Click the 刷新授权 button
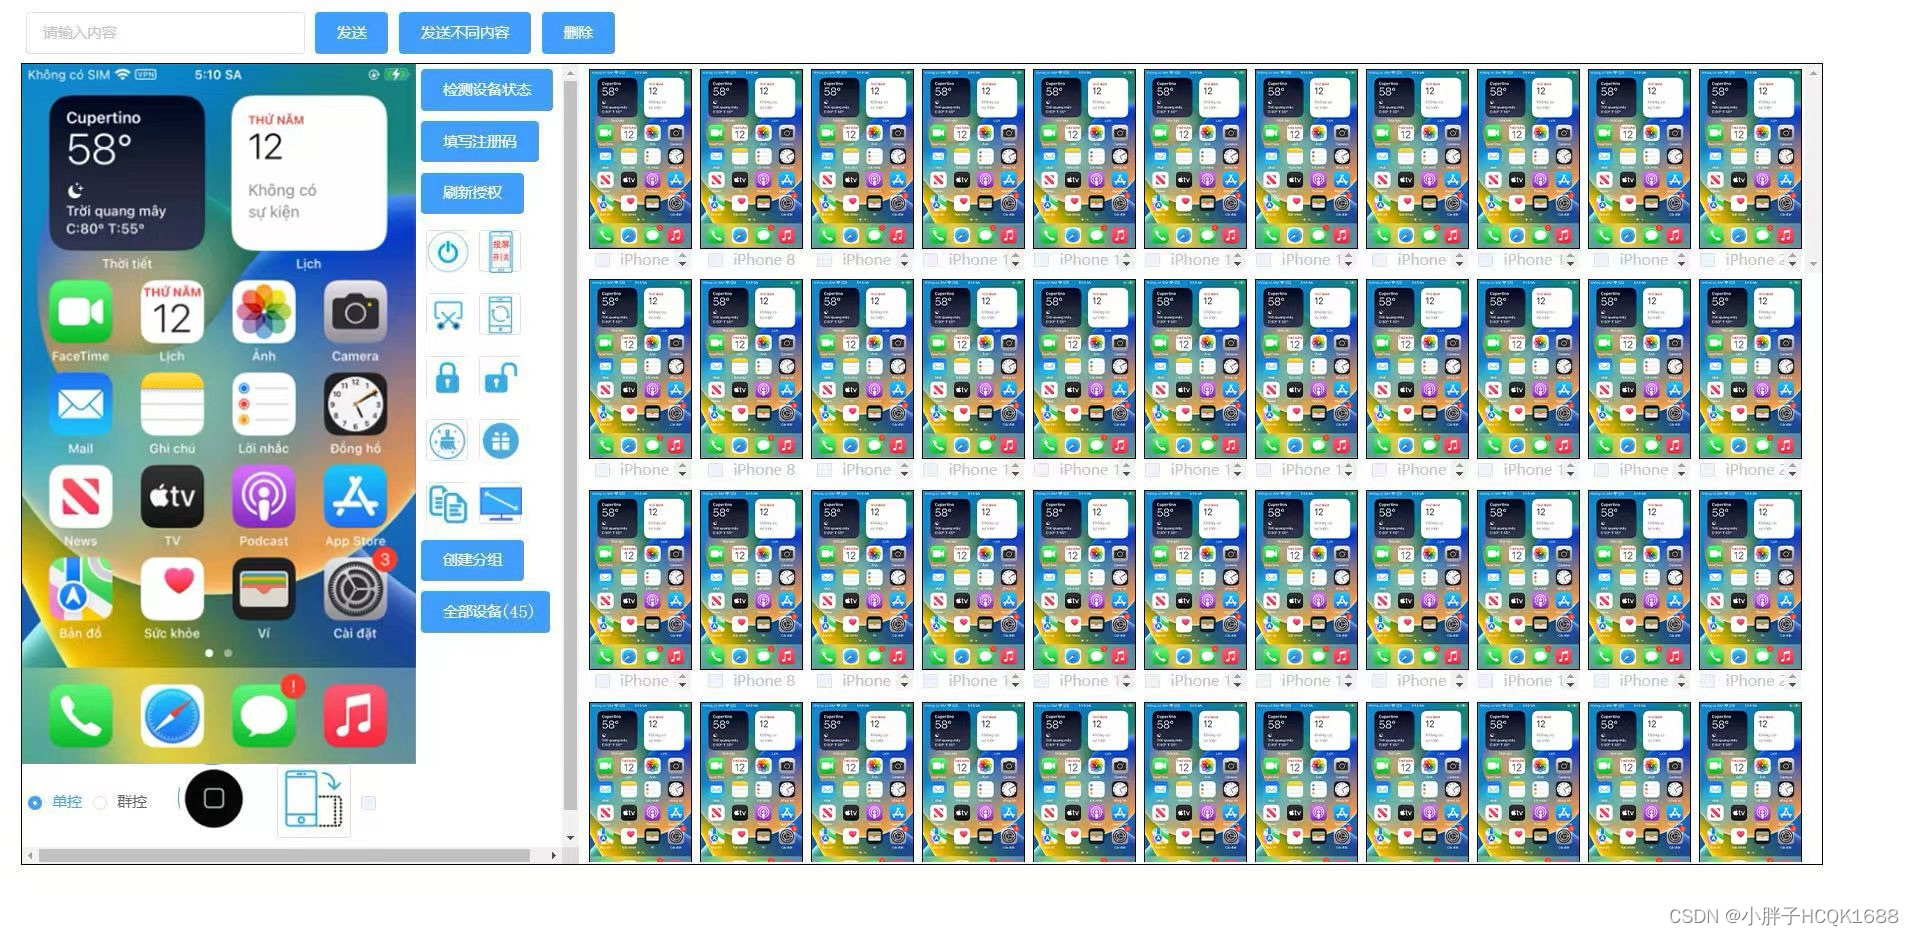Screen dimensions: 1914x936 [472, 193]
